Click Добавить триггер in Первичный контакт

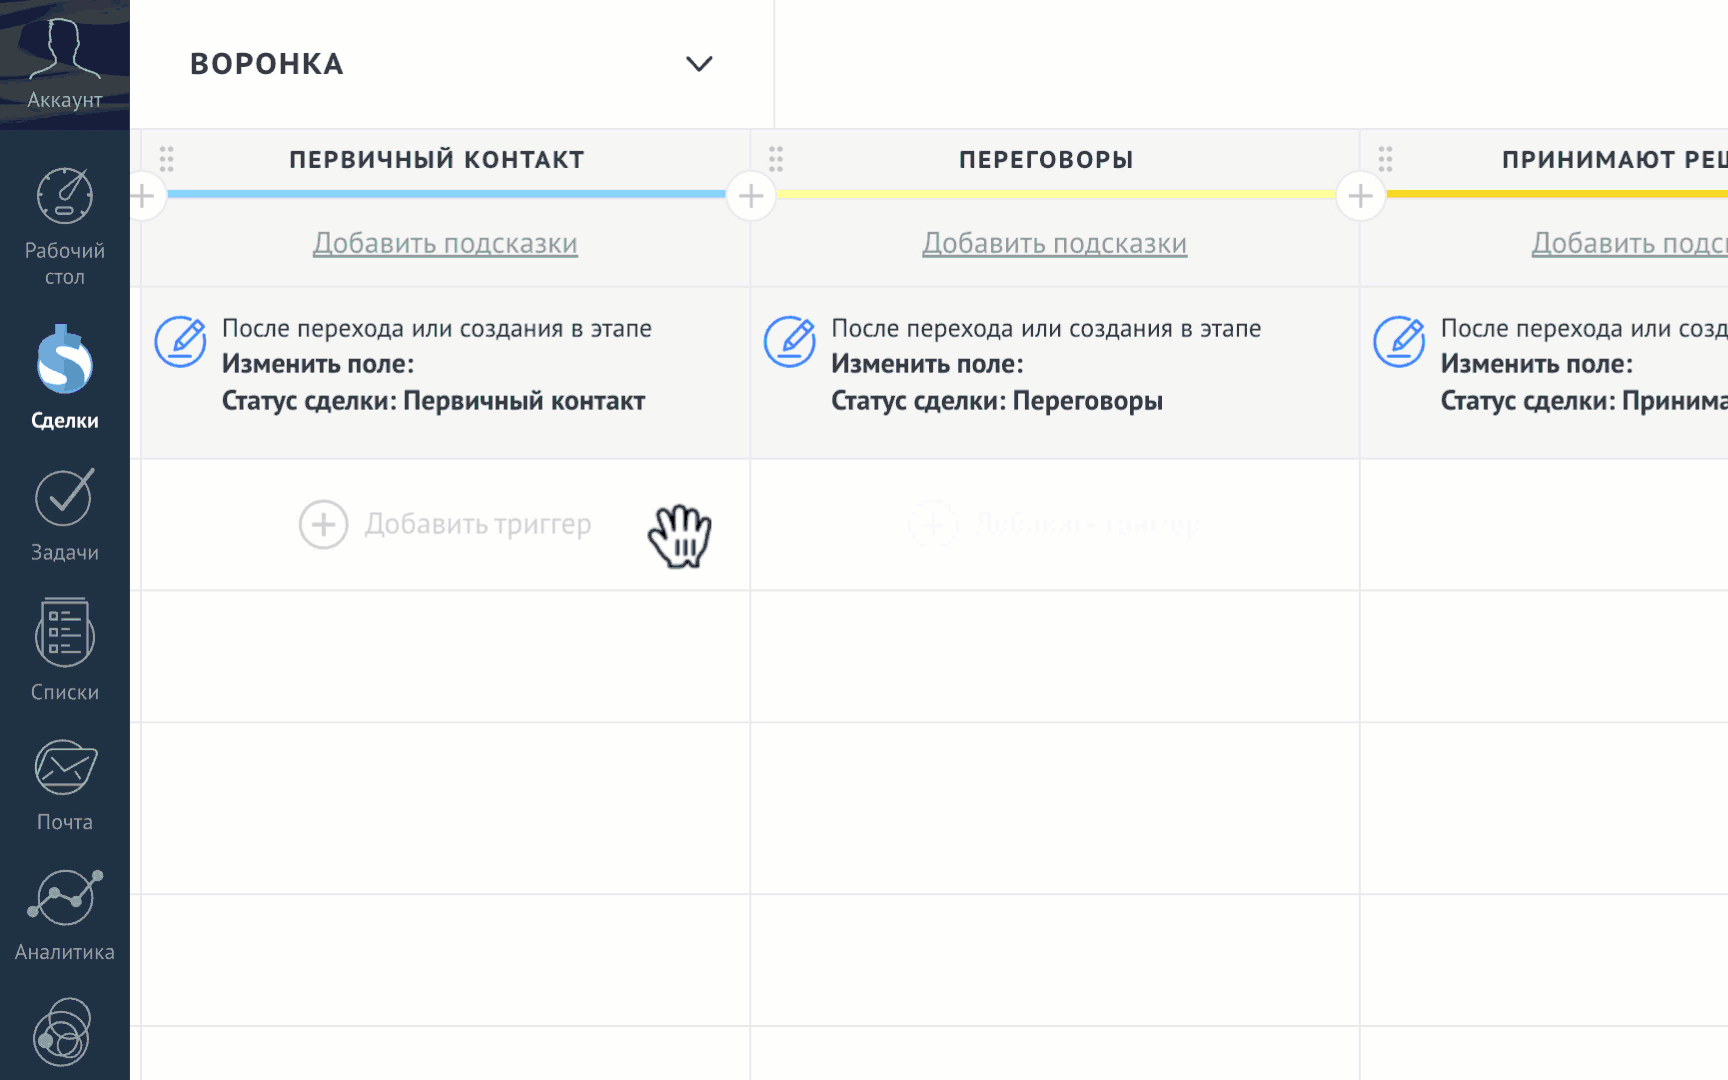[x=446, y=524]
